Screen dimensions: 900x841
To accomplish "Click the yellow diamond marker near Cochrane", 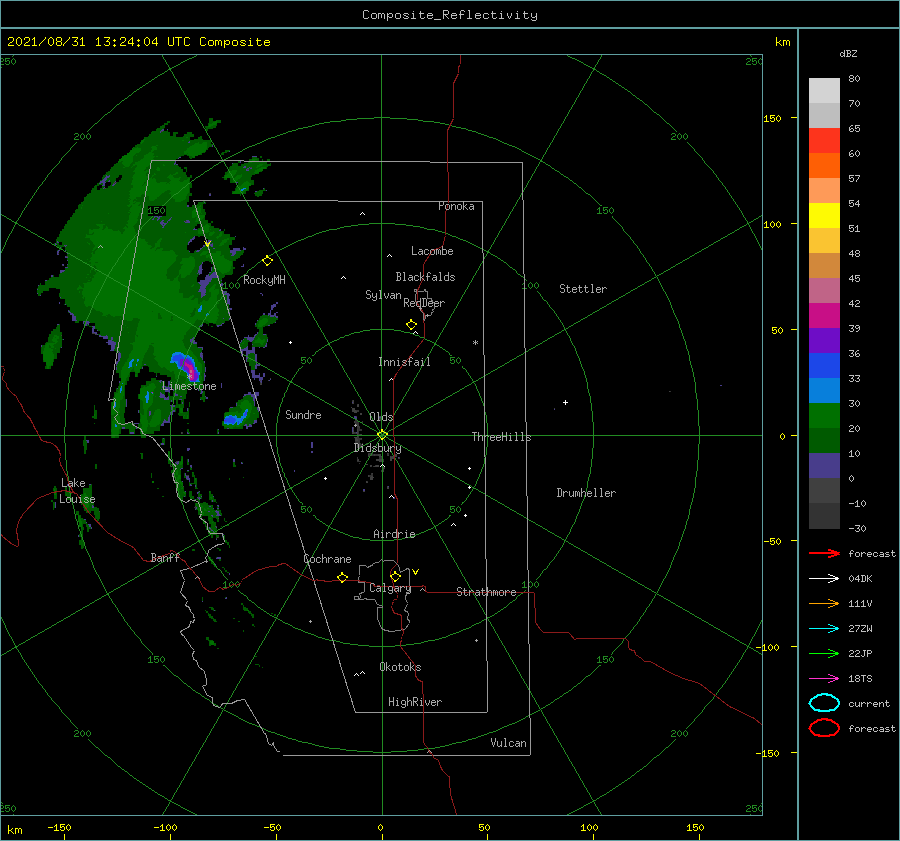I will tap(342, 578).
